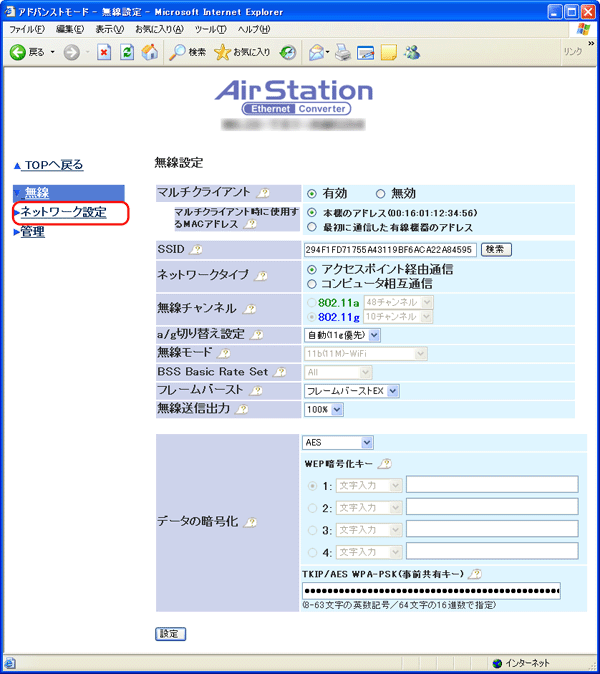This screenshot has height=674, width=600.
Task: Click help icon beside マルチクライアント label
Action: (263, 194)
